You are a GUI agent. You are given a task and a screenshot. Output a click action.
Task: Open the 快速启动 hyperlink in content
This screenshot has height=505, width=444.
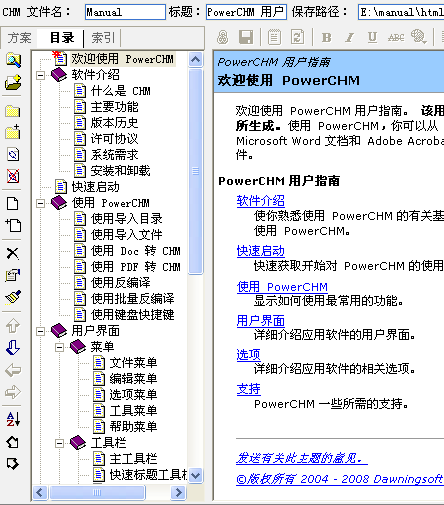click(261, 251)
